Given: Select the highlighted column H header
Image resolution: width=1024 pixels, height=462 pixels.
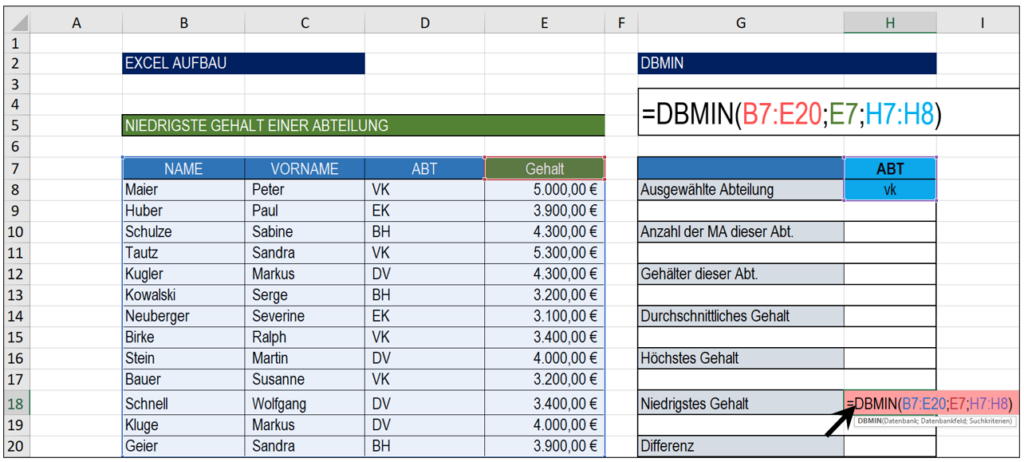Looking at the screenshot, I should [890, 24].
